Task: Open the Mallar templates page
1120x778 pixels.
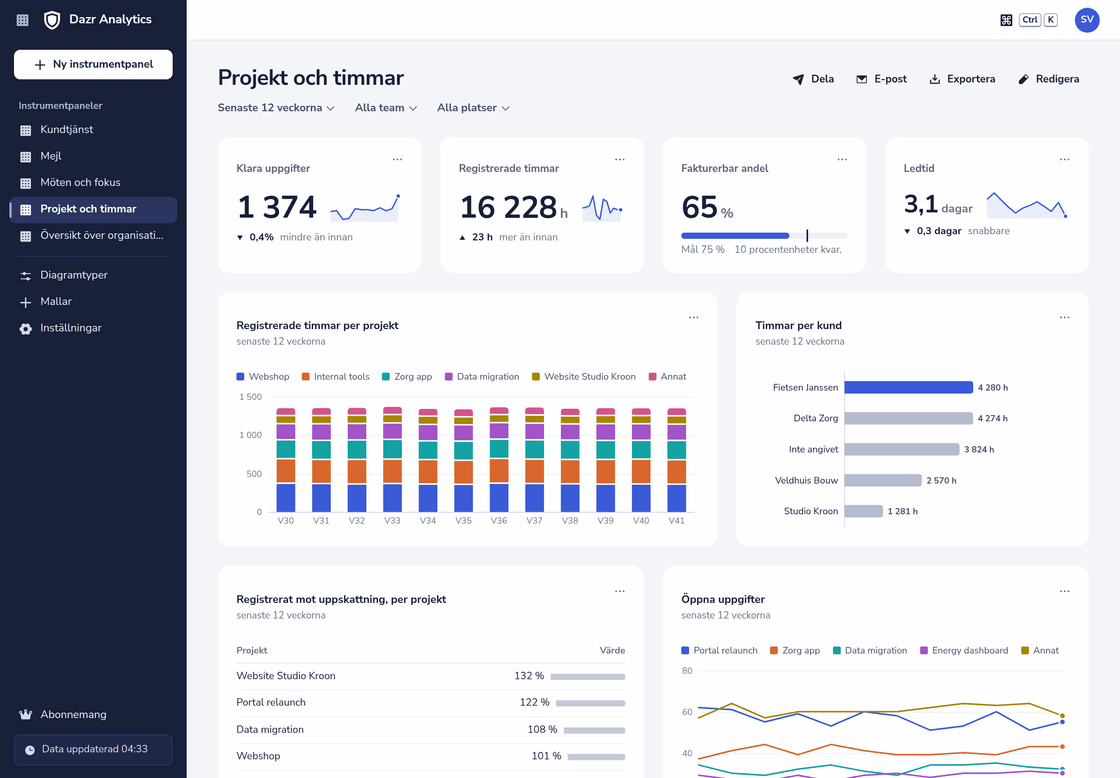Action: (x=93, y=301)
